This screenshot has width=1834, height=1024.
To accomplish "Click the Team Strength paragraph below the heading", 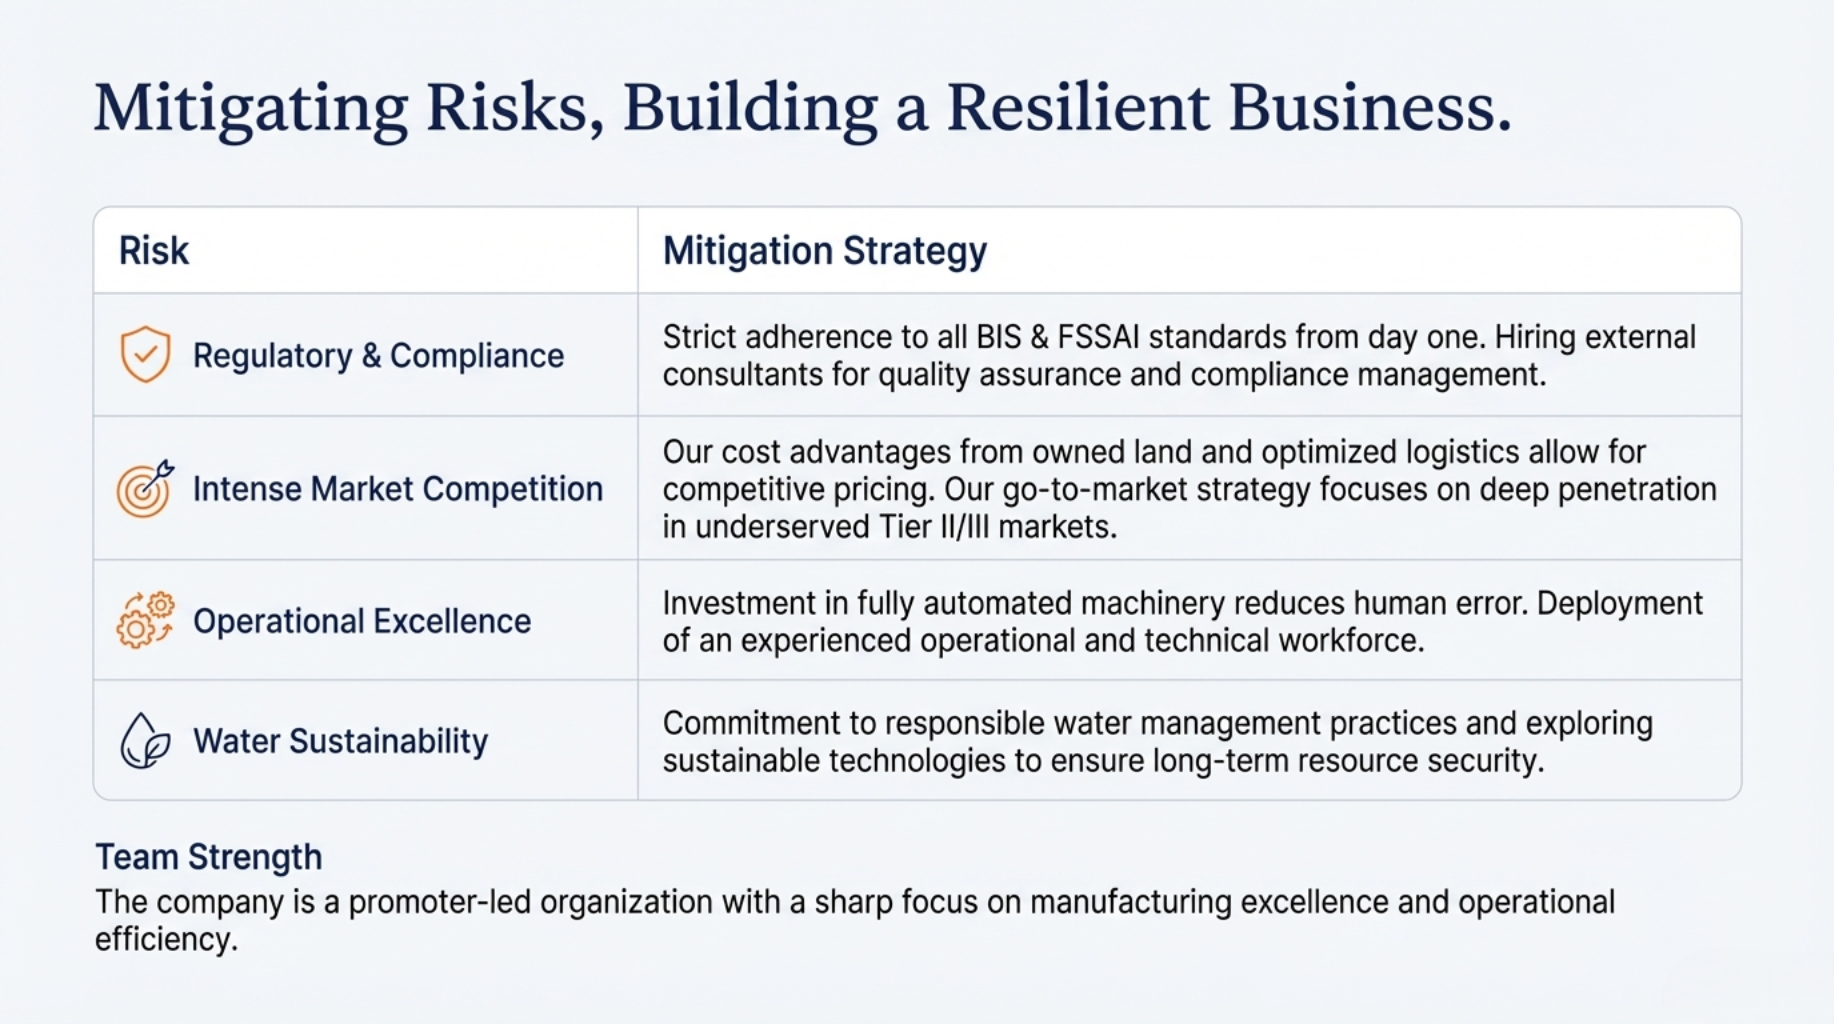I will pyautogui.click(x=854, y=920).
